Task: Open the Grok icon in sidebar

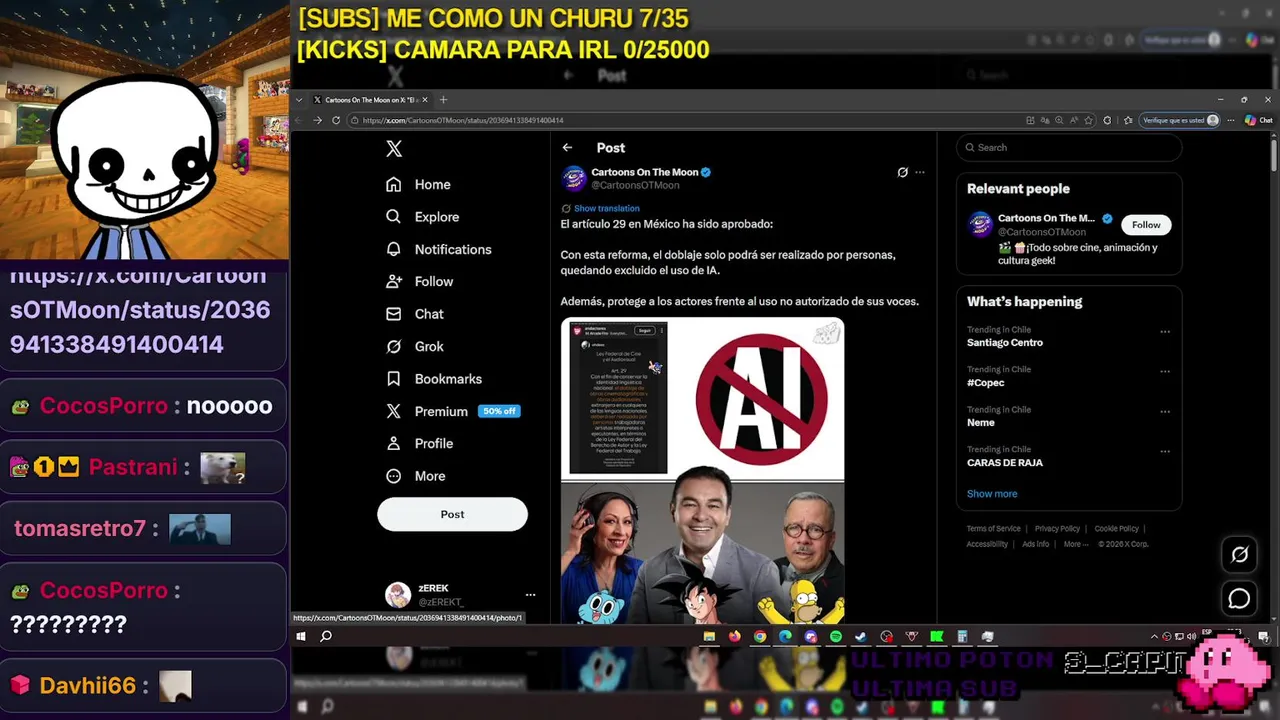Action: tap(394, 346)
